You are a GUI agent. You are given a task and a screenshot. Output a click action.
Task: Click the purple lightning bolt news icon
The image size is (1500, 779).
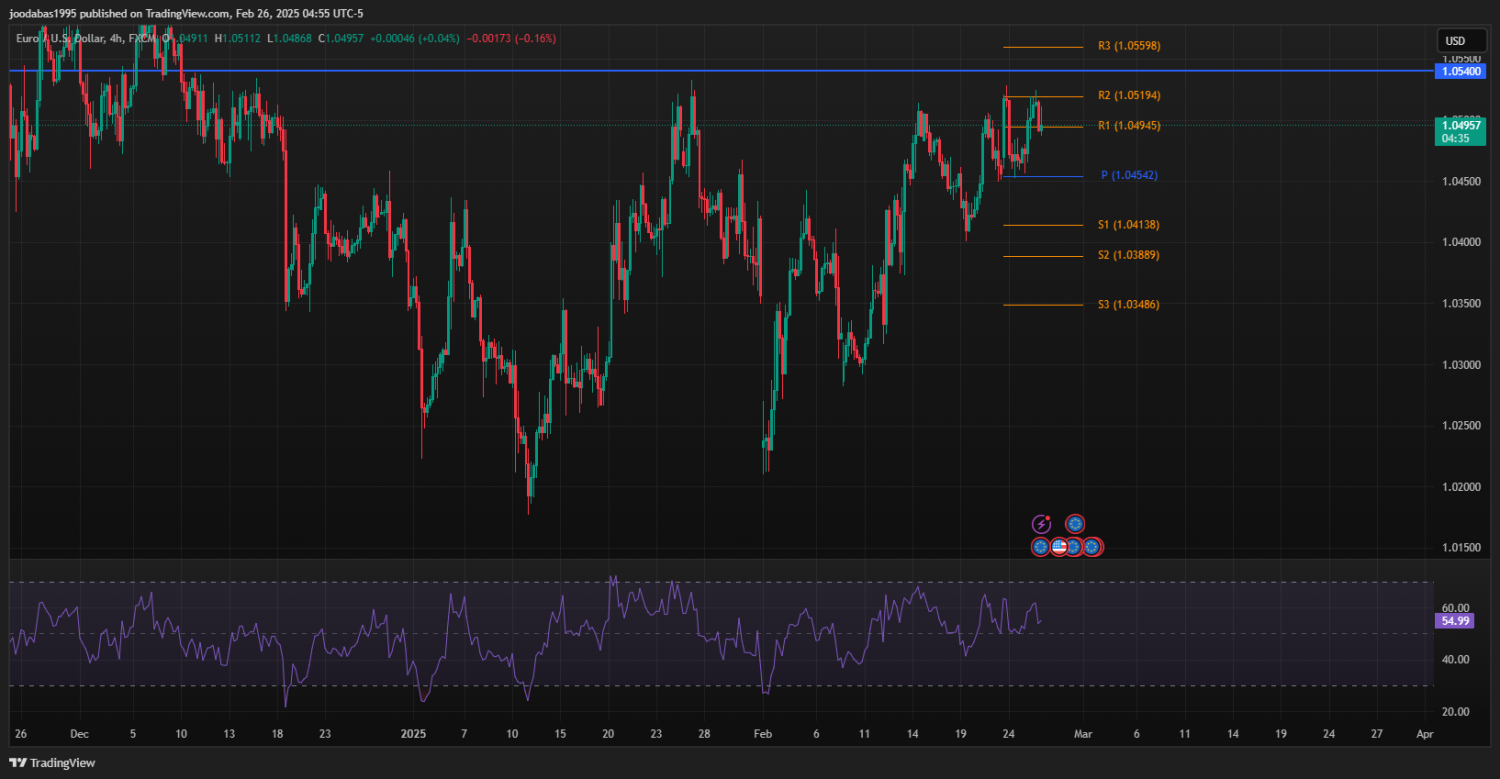coord(1041,524)
